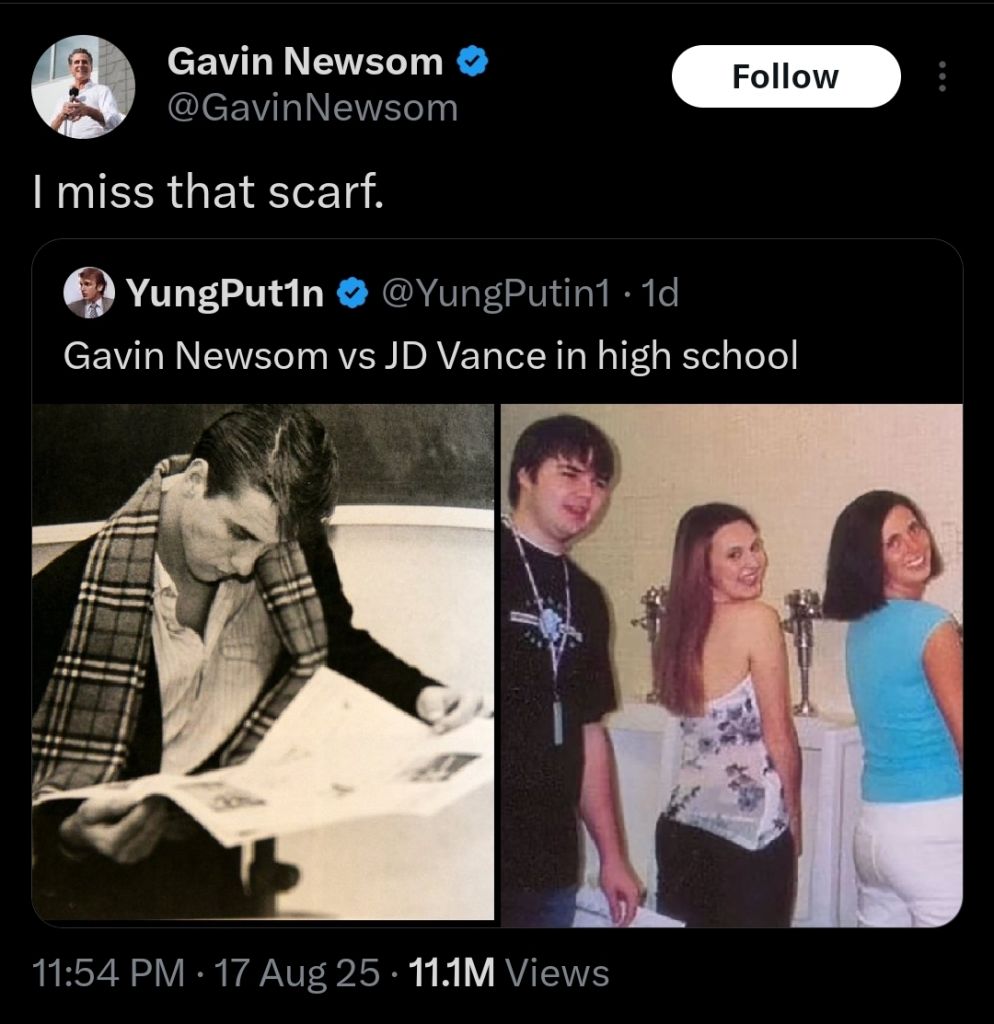Follow the Gavin Newsom account

786,76
